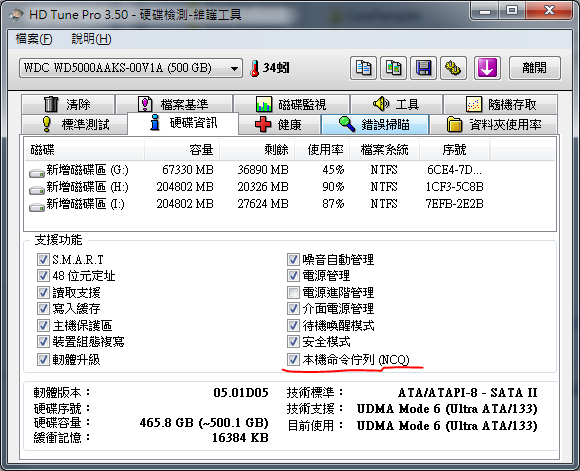
Task: Switch to the 磁碟監視 disk monitor tab
Action: [x=291, y=104]
